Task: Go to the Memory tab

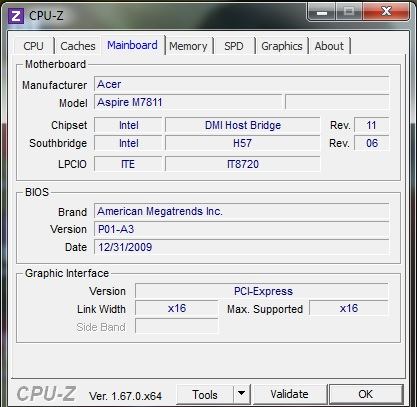Action: 188,46
